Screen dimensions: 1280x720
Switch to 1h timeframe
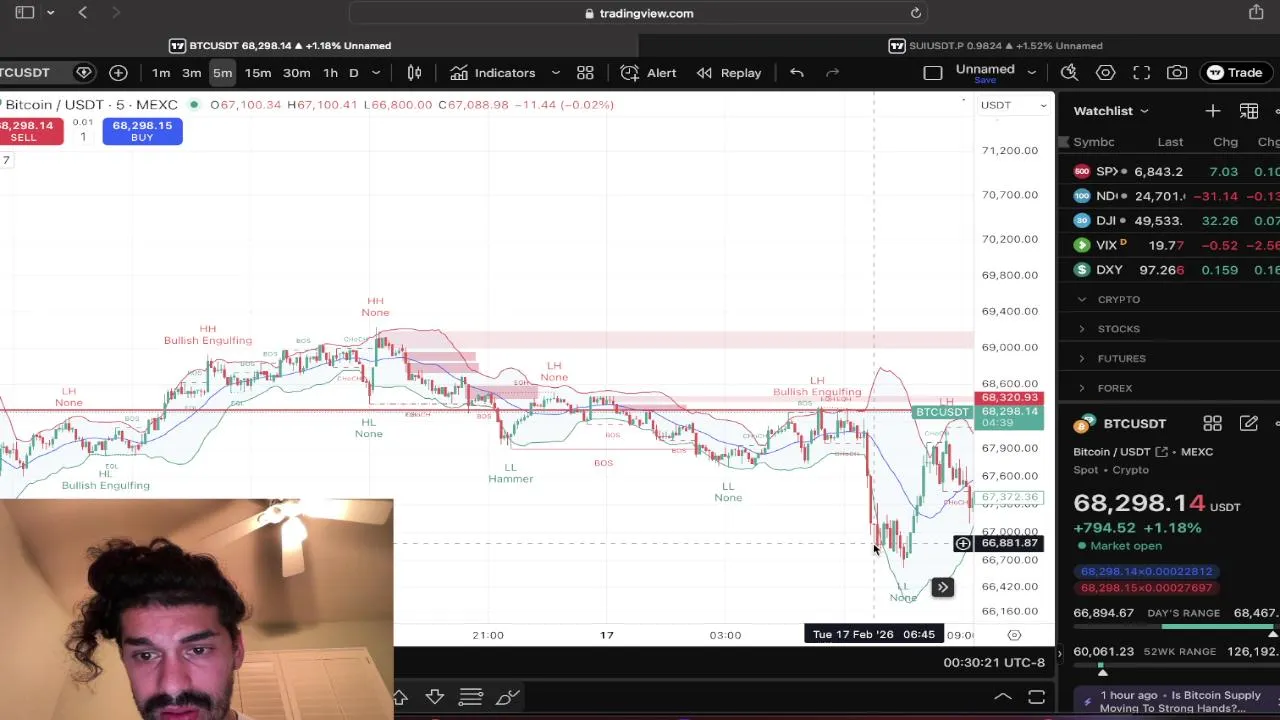point(330,72)
